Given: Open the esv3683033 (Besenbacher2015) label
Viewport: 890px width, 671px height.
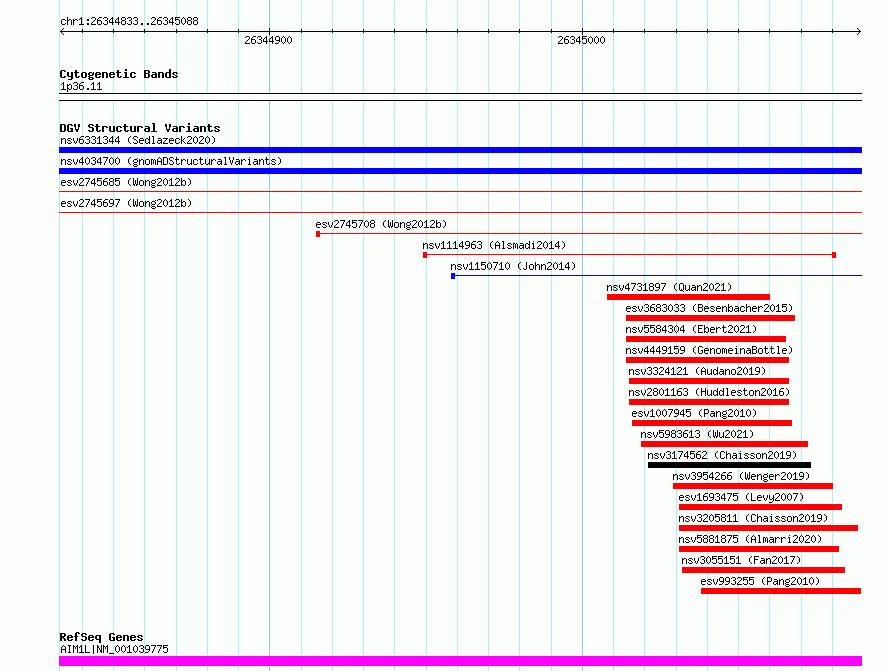Looking at the screenshot, I should click(709, 308).
